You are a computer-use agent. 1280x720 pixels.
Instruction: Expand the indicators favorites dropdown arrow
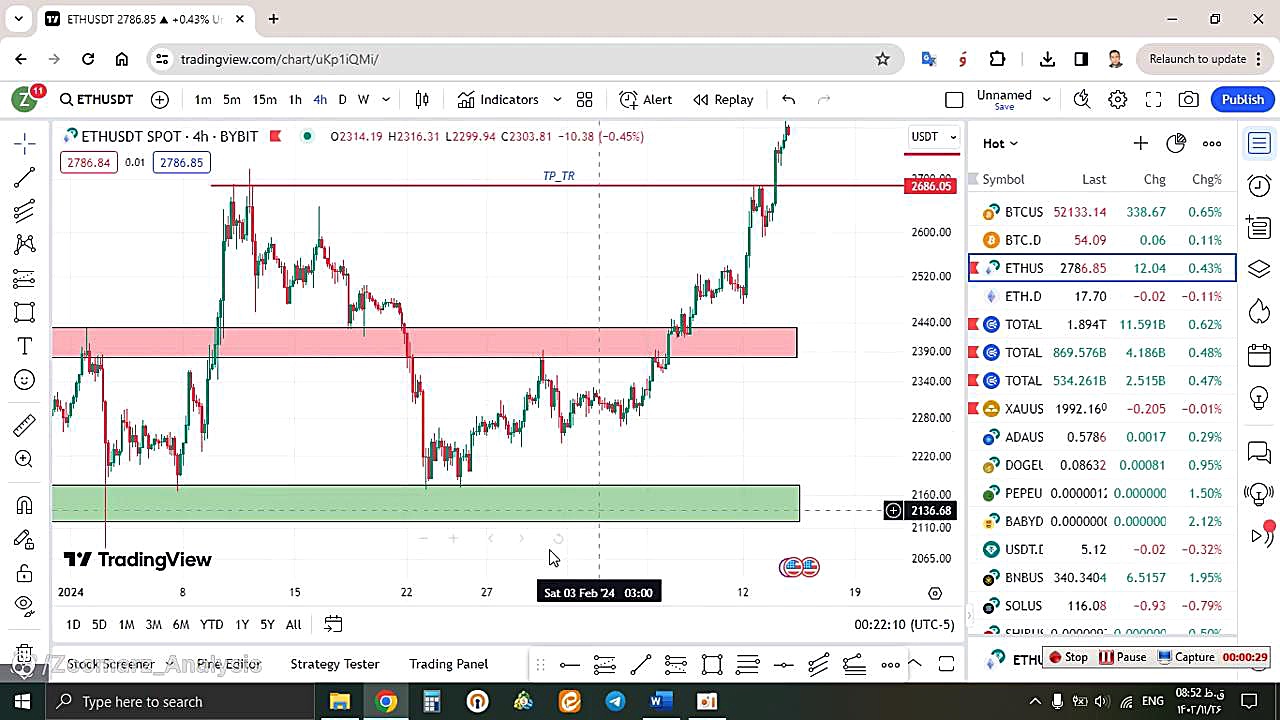click(557, 99)
